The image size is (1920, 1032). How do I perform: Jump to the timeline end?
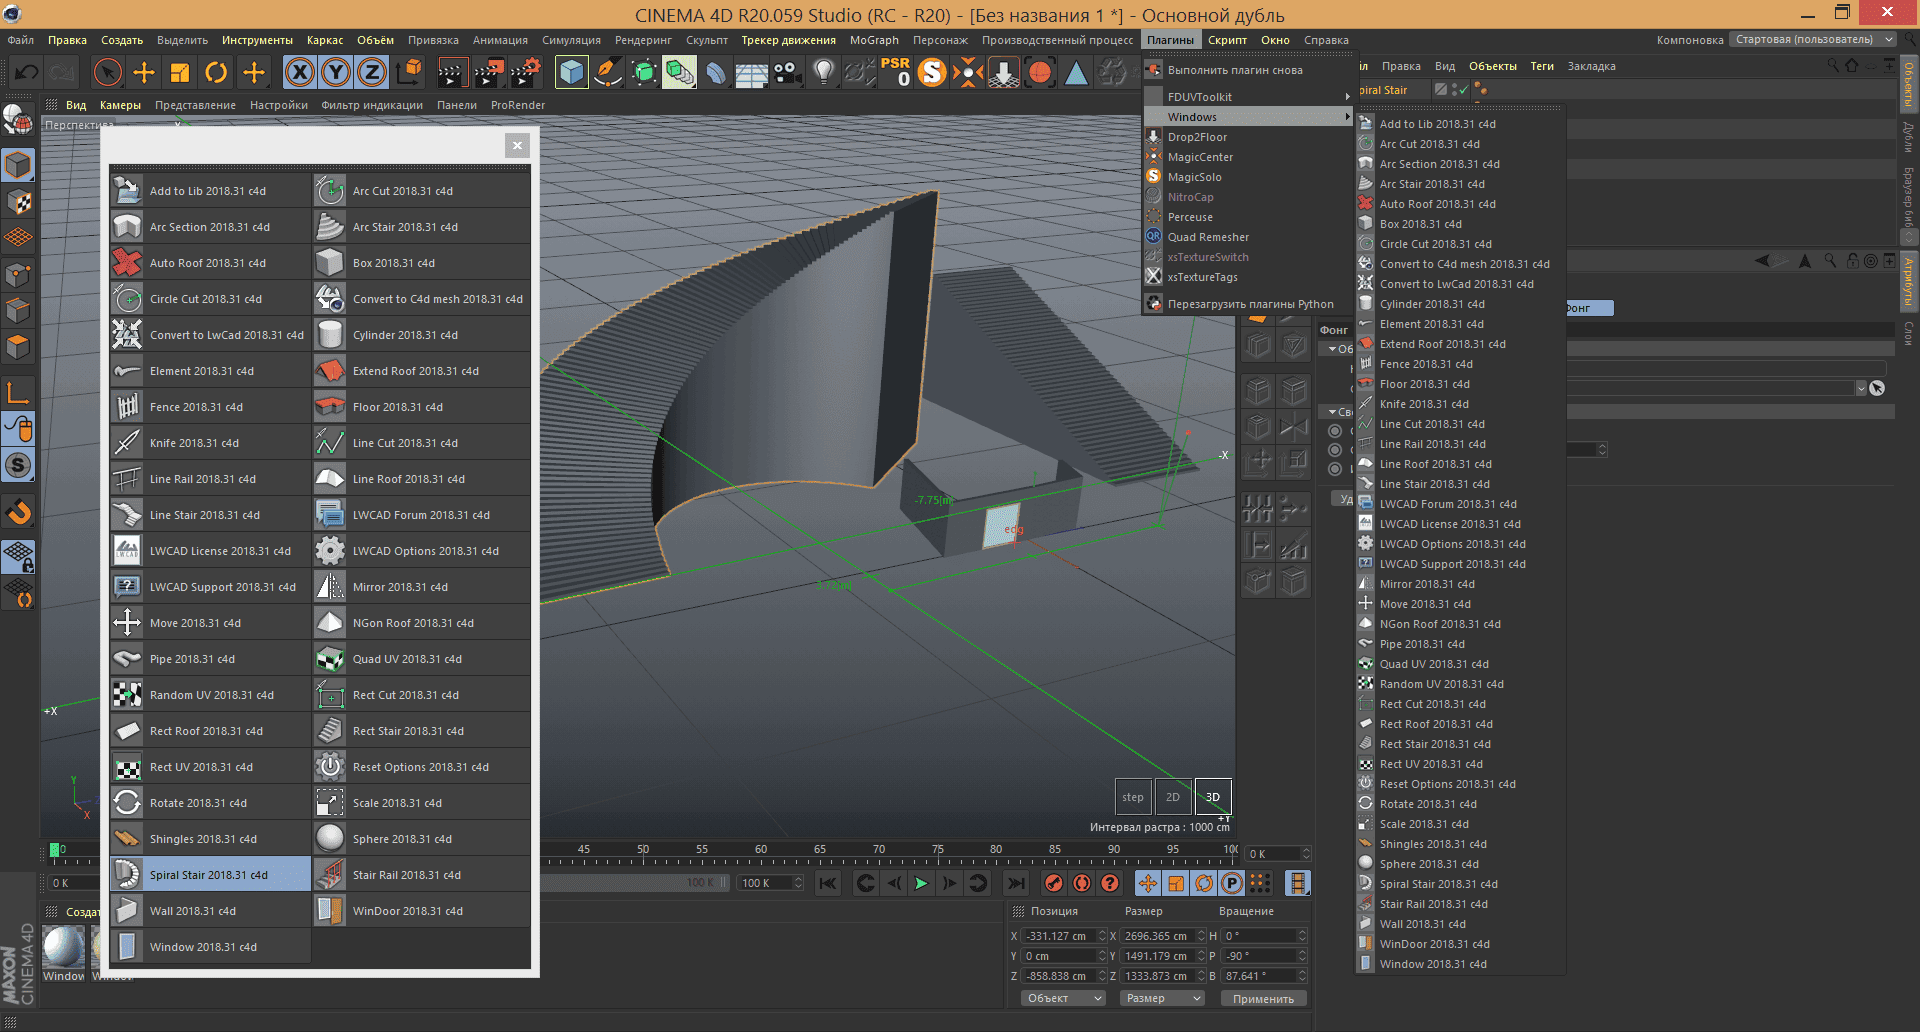click(x=1015, y=883)
